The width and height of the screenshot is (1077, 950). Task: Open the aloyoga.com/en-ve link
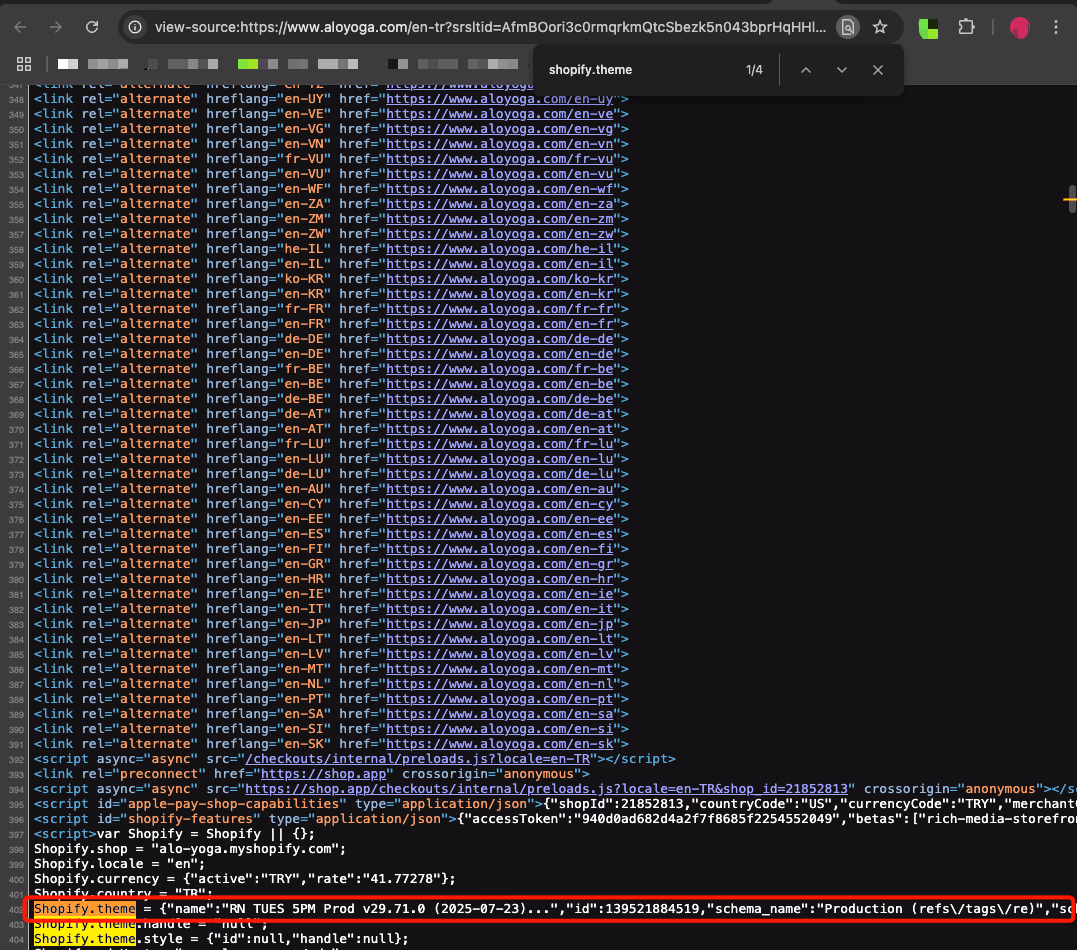499,114
